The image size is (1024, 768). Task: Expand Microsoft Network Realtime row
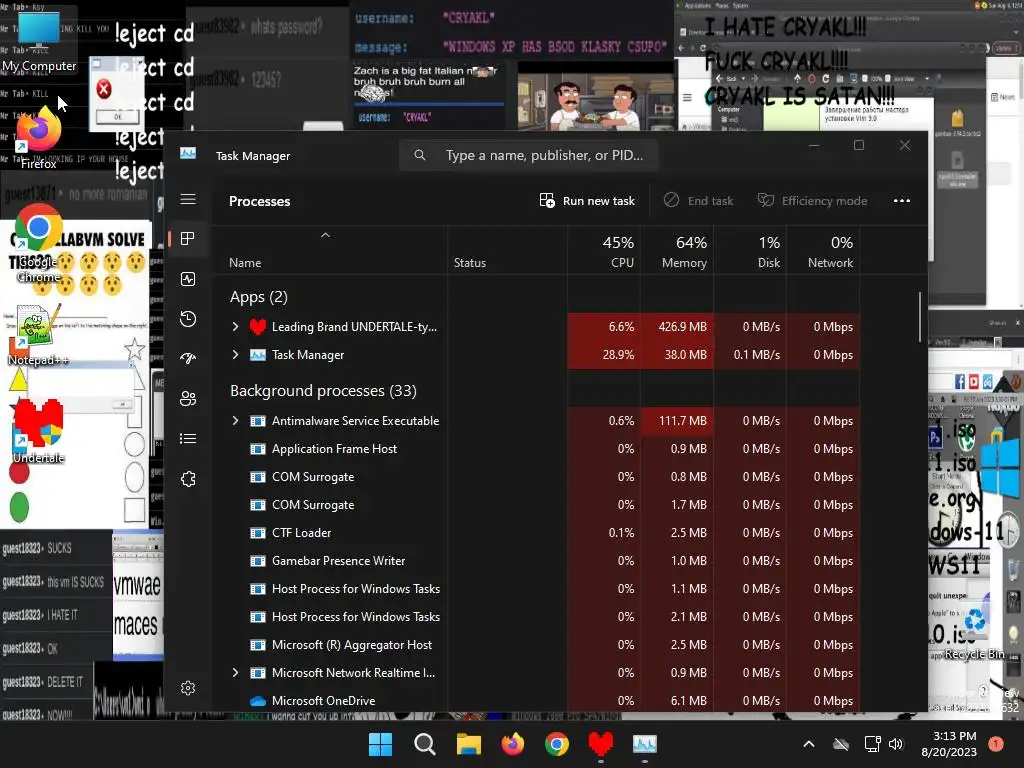coord(235,673)
